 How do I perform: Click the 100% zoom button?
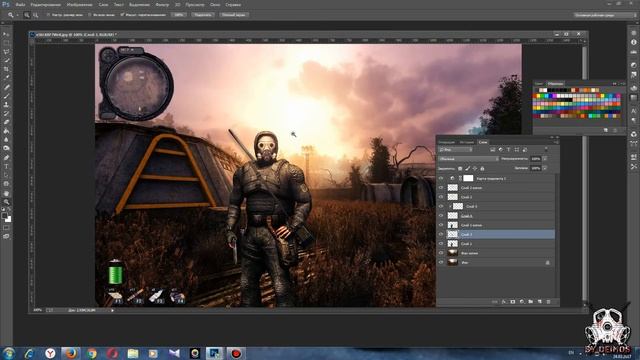coord(179,15)
